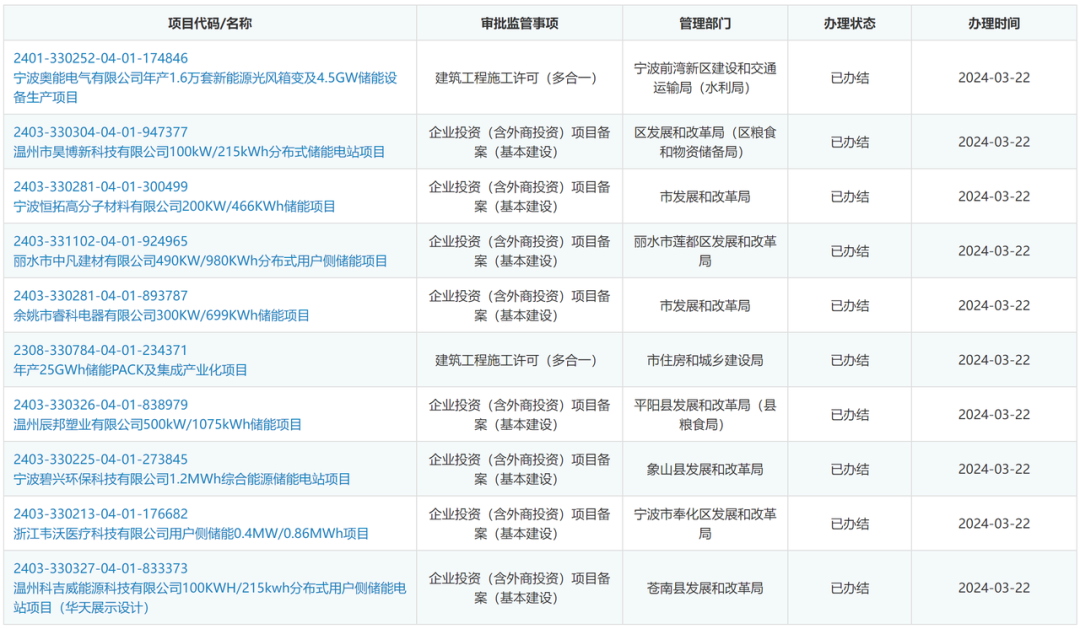Open 宁波碧兴环保科技 1.2MWh 综合能源储能电站项目

[182, 479]
